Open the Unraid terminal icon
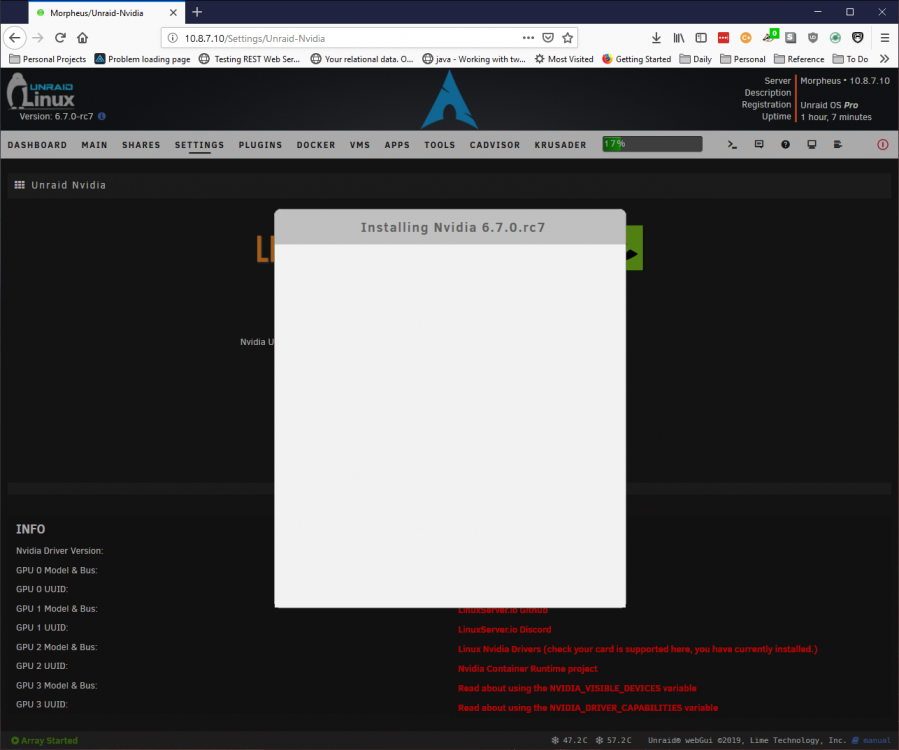The image size is (899, 750). pyautogui.click(x=732, y=144)
